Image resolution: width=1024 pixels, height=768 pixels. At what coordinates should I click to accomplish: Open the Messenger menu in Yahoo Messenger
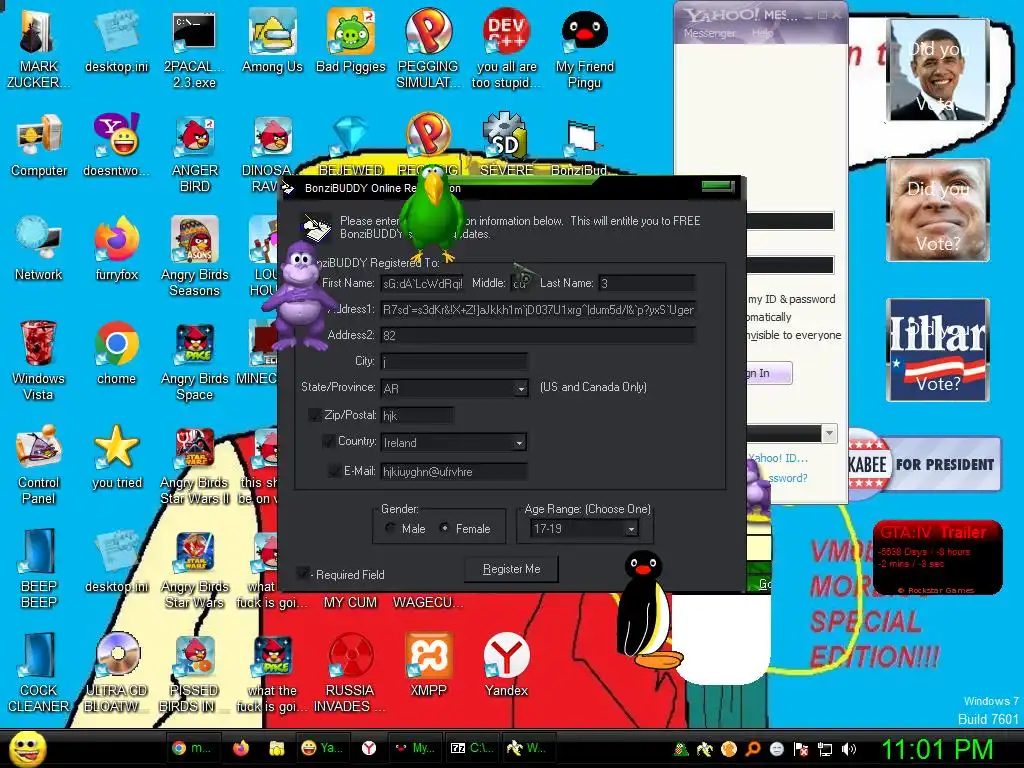coord(710,33)
